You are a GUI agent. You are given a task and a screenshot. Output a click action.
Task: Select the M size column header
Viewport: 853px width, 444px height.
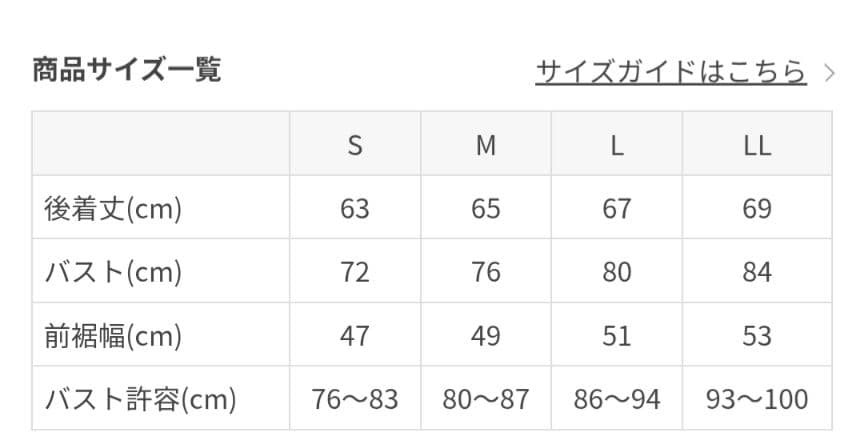485,145
